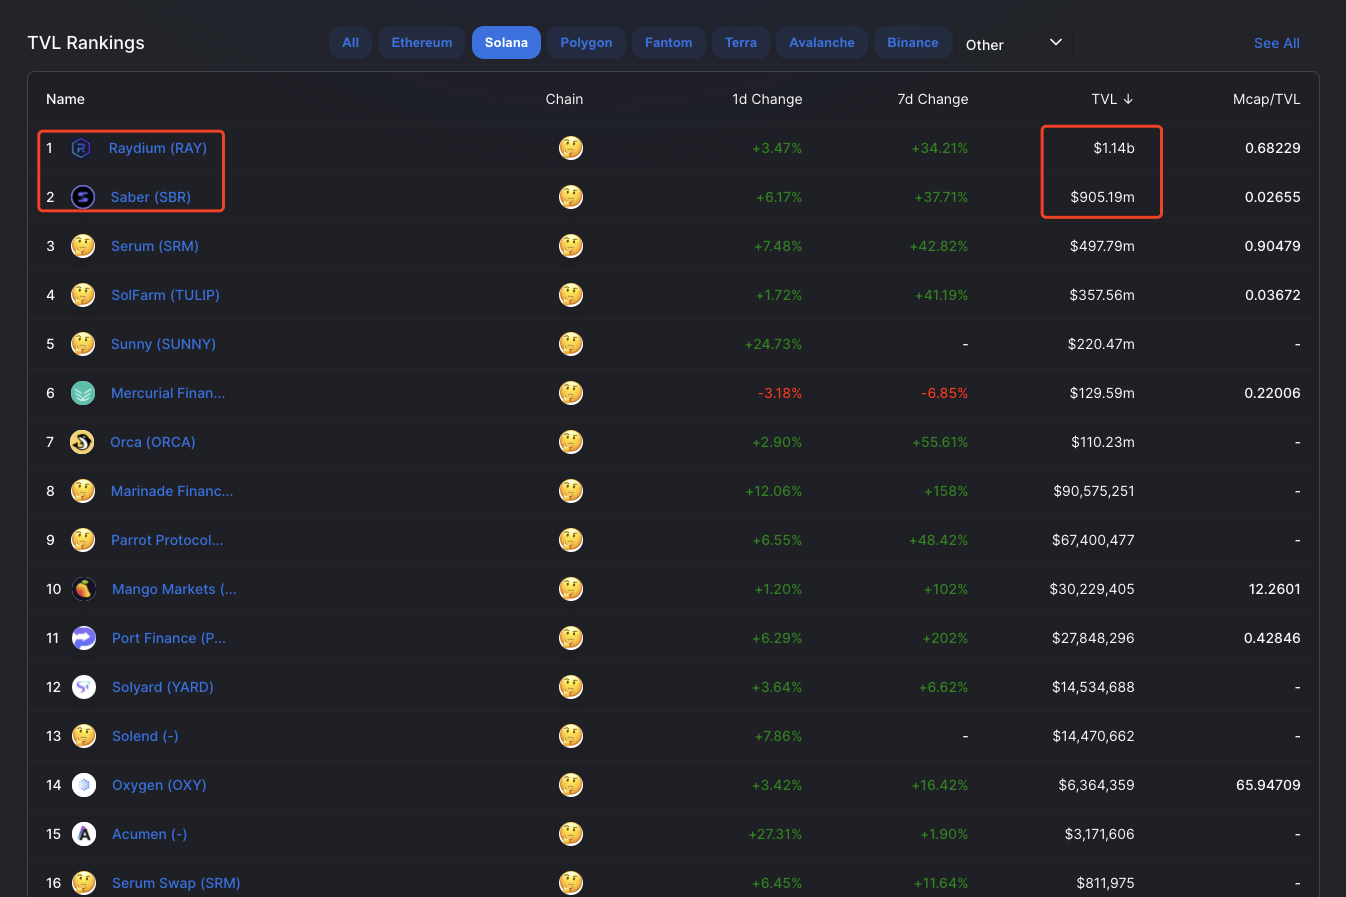Open the Solend (-) link
1346x897 pixels.
[x=145, y=736]
